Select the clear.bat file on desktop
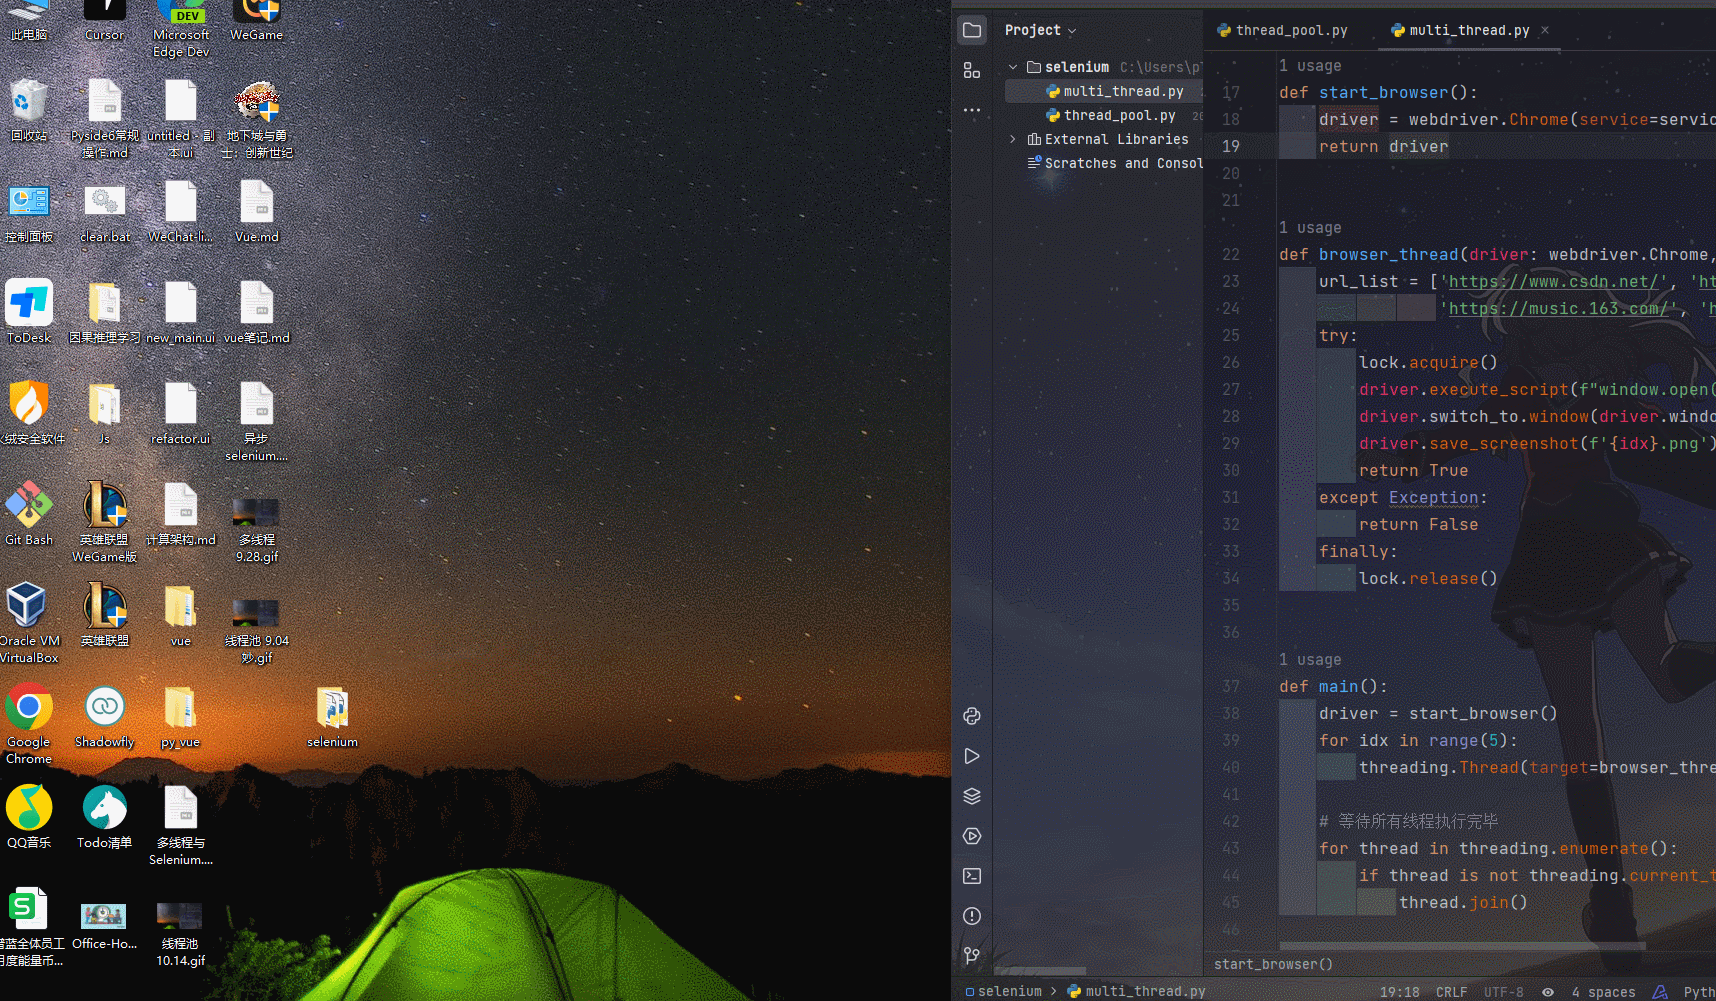 [105, 213]
